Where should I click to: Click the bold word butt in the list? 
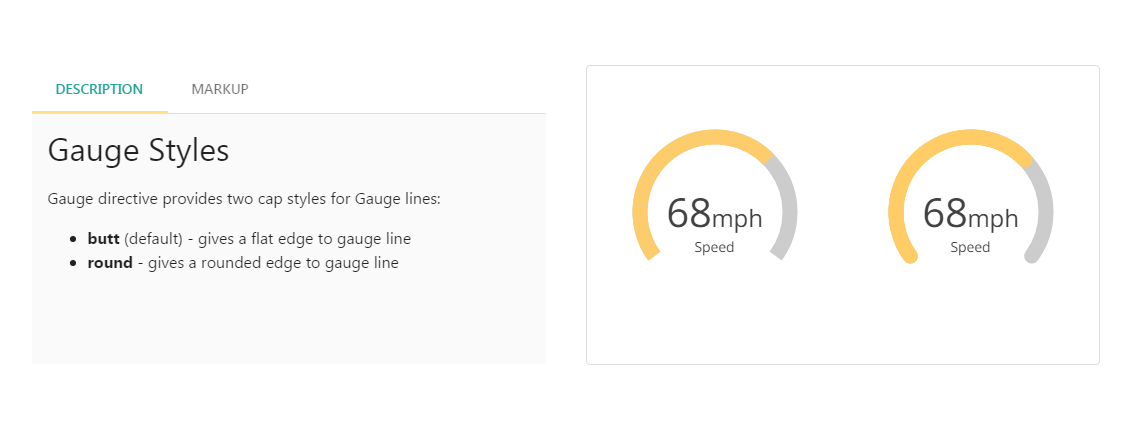tap(103, 239)
